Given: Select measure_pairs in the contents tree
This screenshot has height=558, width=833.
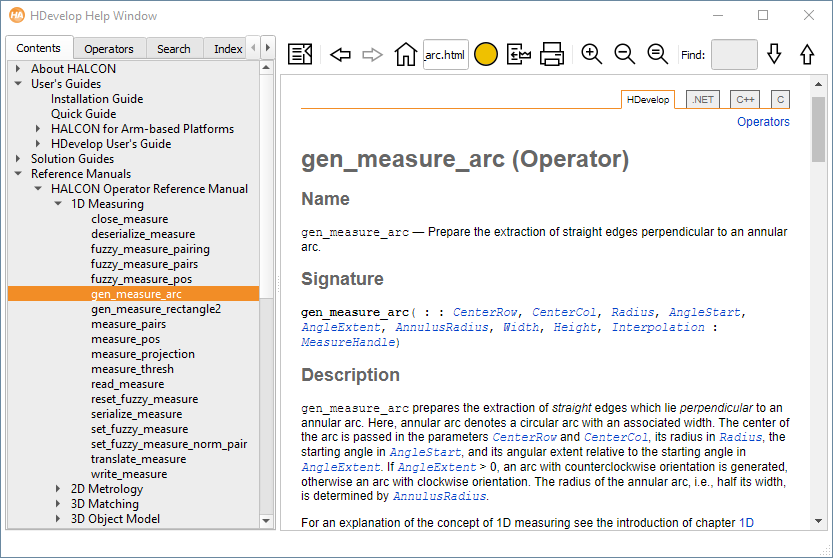Looking at the screenshot, I should 128,324.
